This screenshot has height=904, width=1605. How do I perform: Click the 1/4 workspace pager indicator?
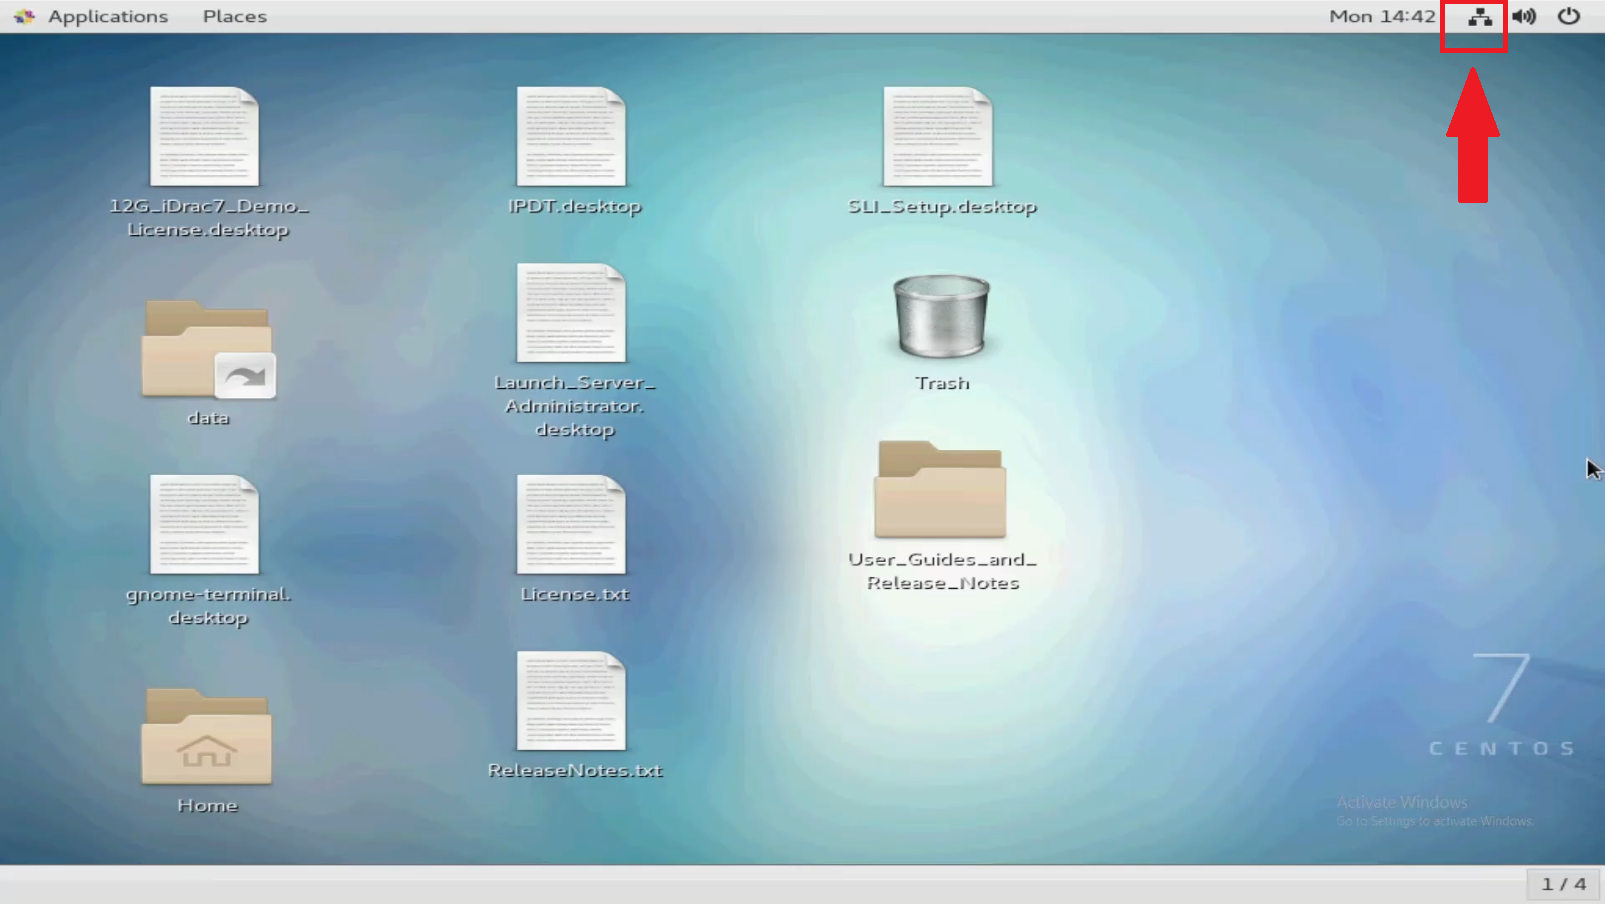point(1564,884)
